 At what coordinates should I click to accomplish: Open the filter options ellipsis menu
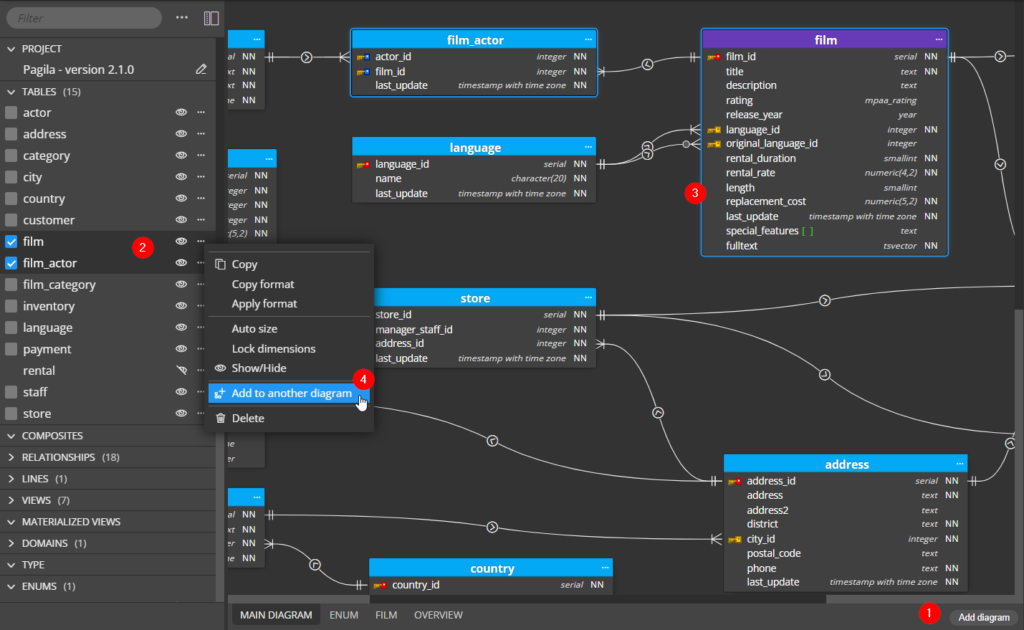[x=182, y=18]
